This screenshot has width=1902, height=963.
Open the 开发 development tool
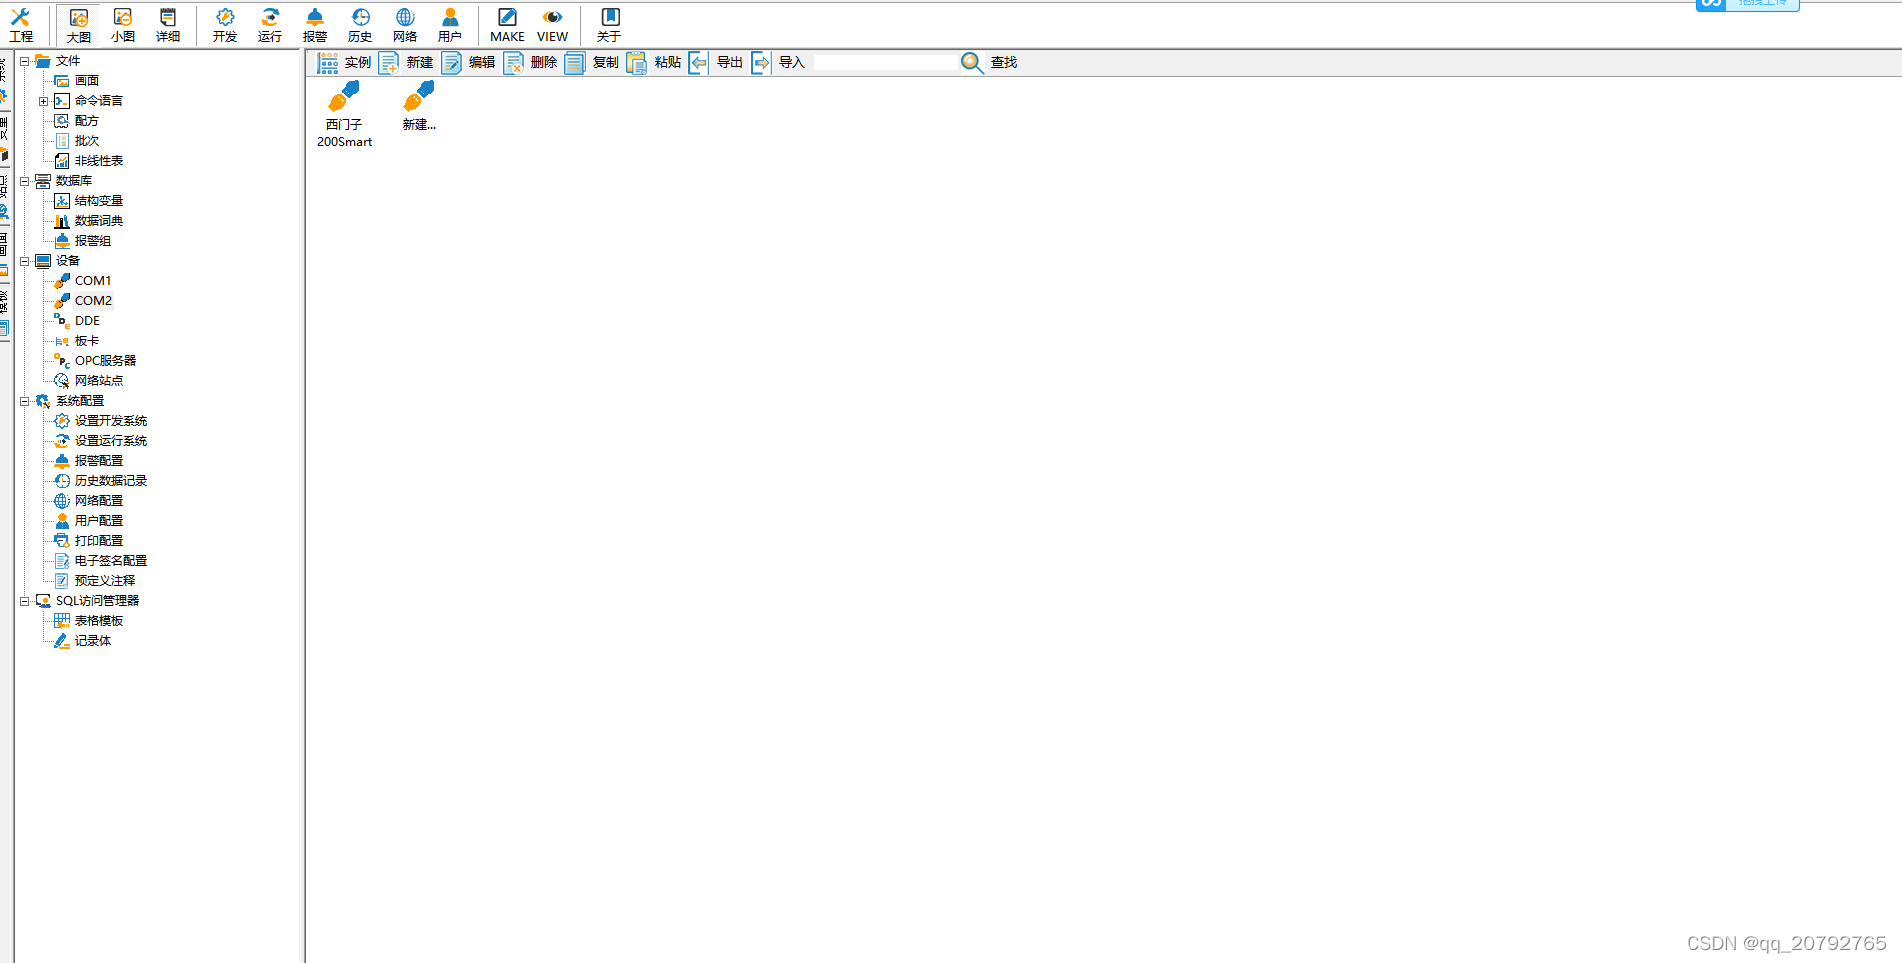tap(225, 25)
